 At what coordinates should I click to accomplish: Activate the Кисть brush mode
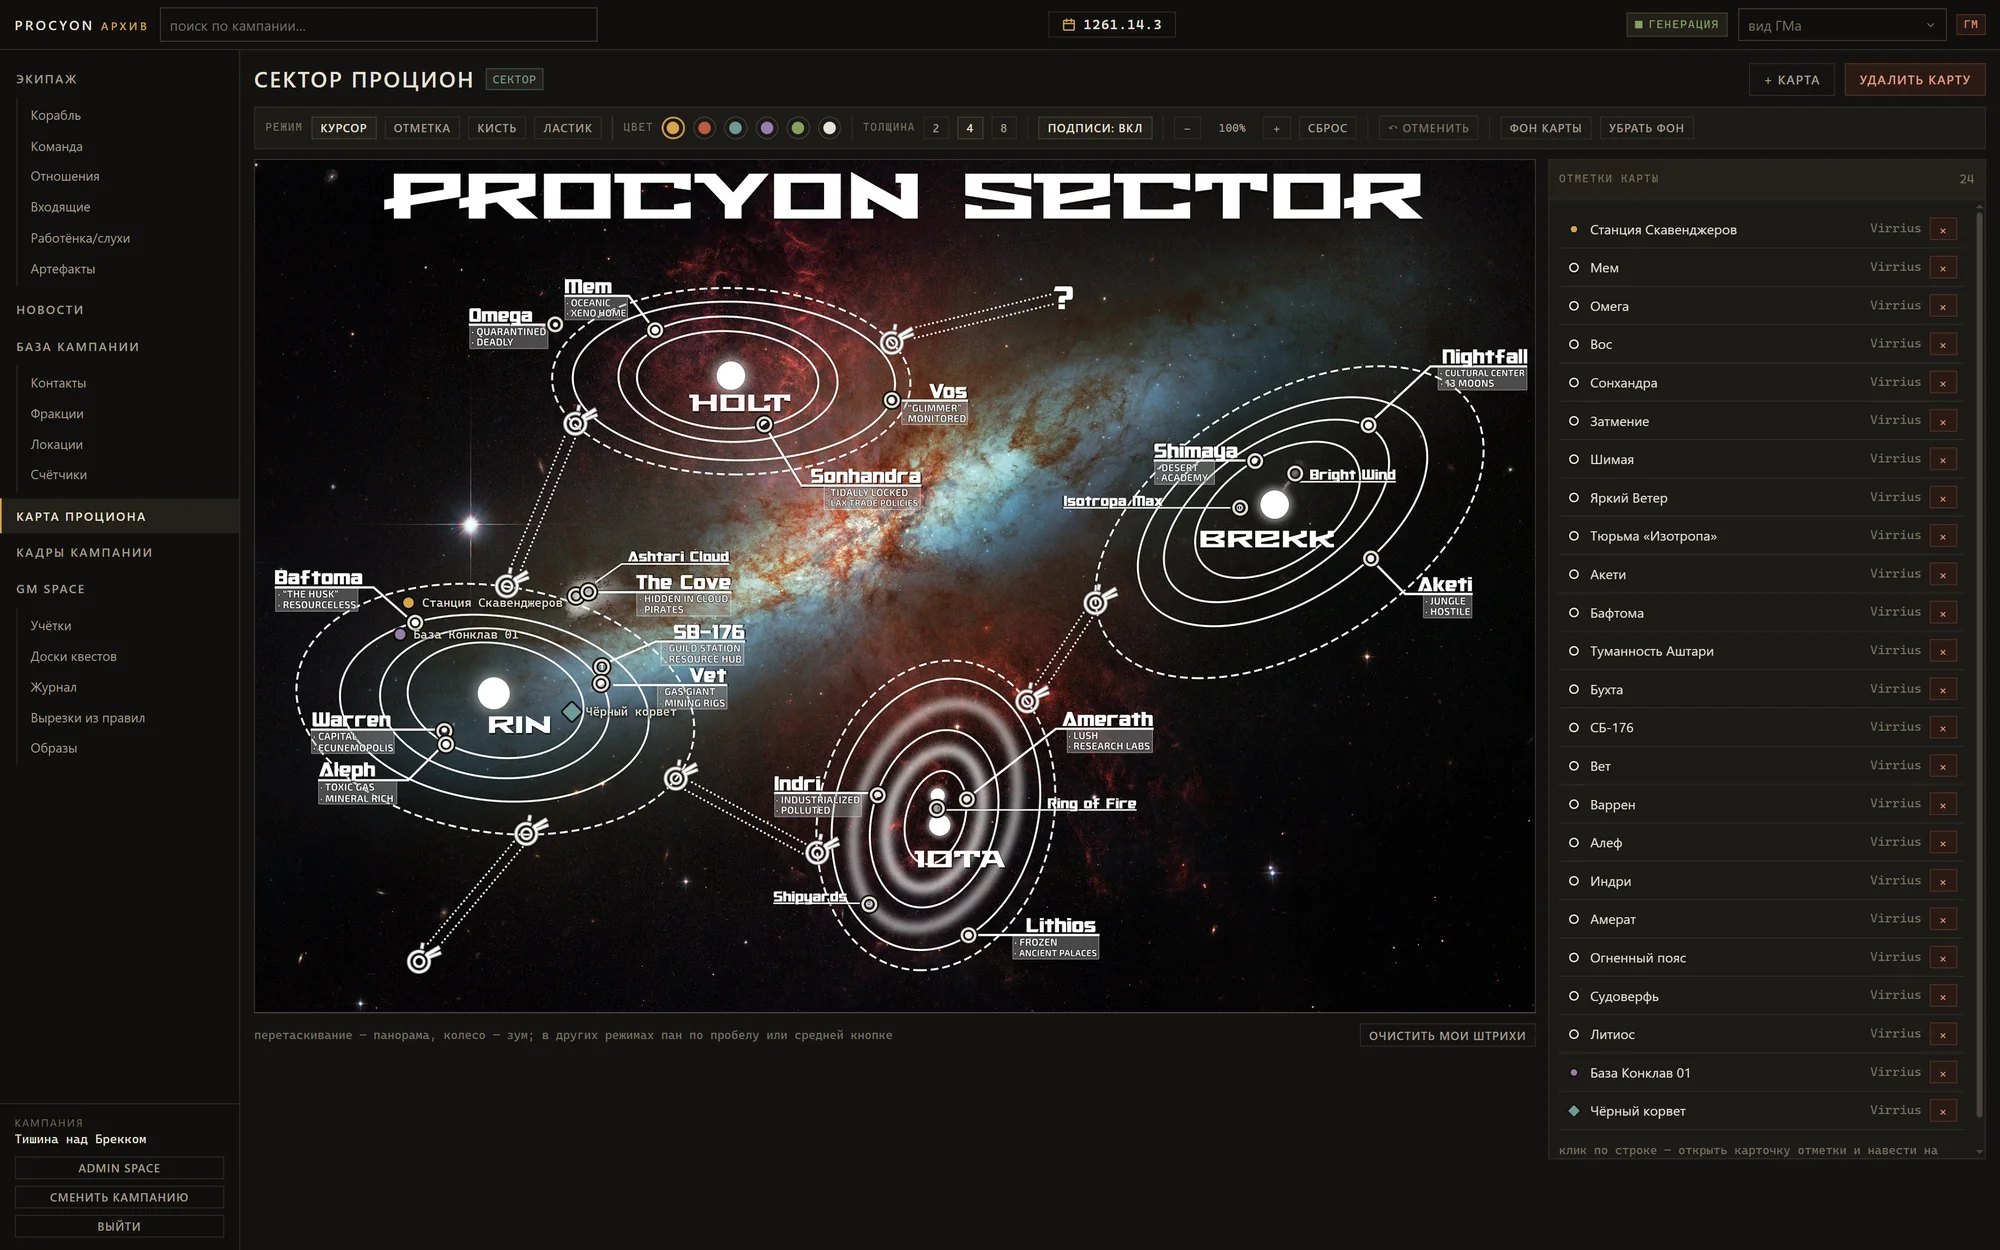pos(497,128)
